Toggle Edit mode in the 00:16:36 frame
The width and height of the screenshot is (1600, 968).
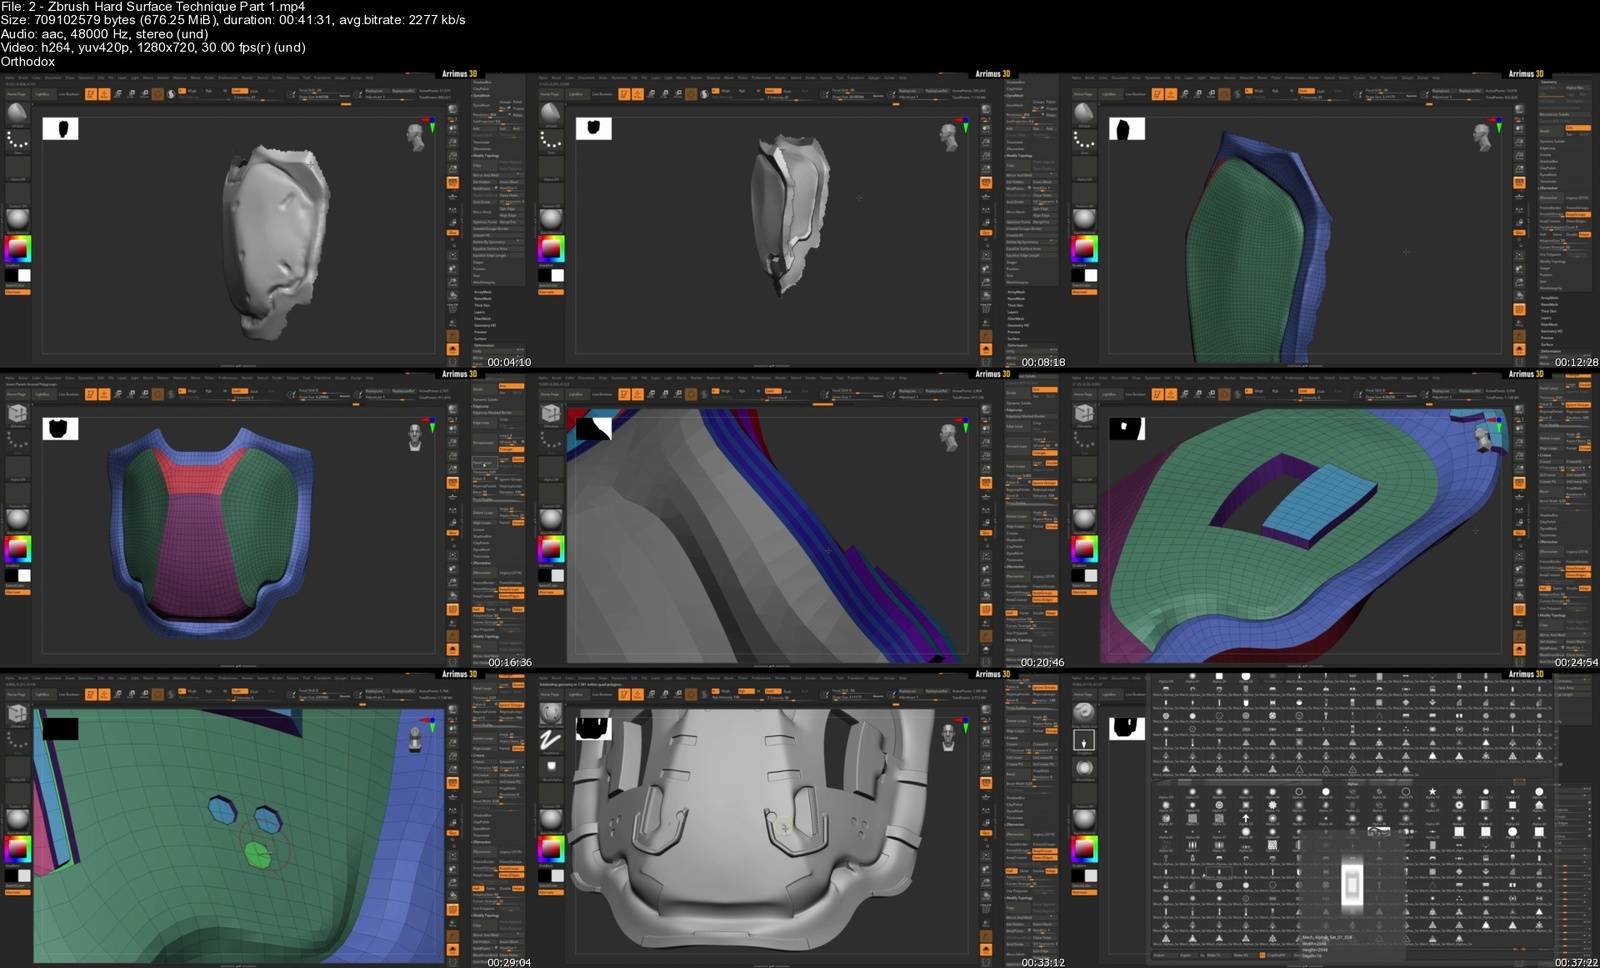click(91, 394)
